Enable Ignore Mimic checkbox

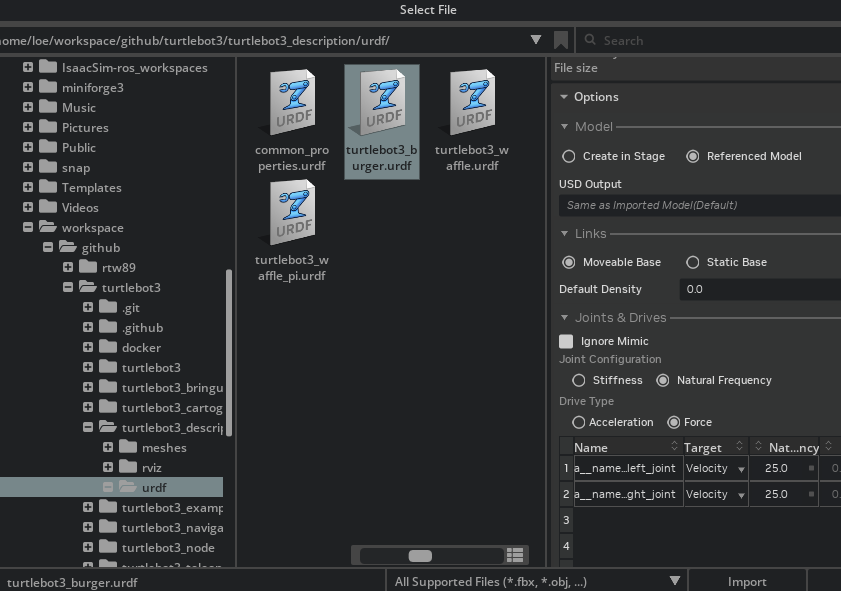coord(566,341)
